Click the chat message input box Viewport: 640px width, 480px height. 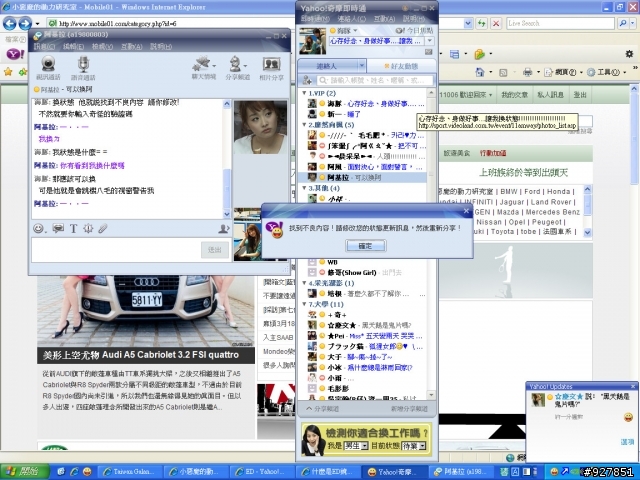click(116, 249)
